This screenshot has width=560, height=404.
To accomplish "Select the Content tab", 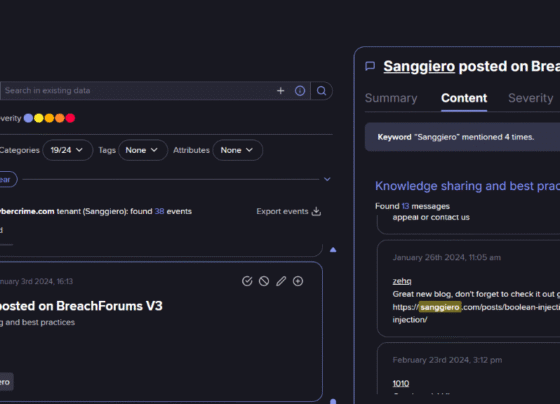I will (464, 98).
